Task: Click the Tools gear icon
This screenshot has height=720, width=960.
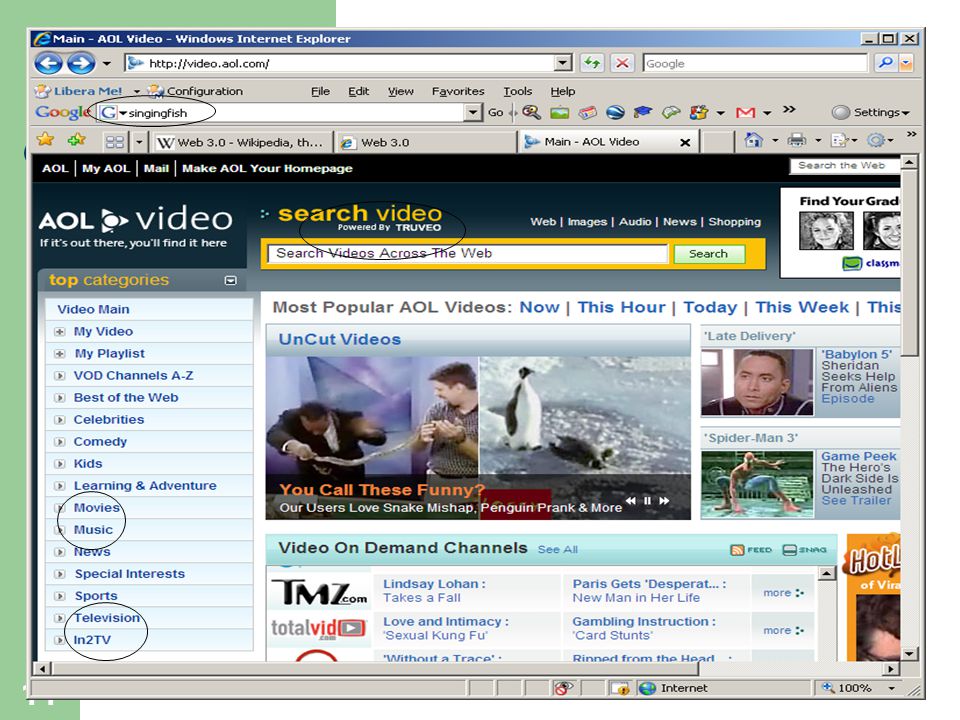Action: (876, 140)
